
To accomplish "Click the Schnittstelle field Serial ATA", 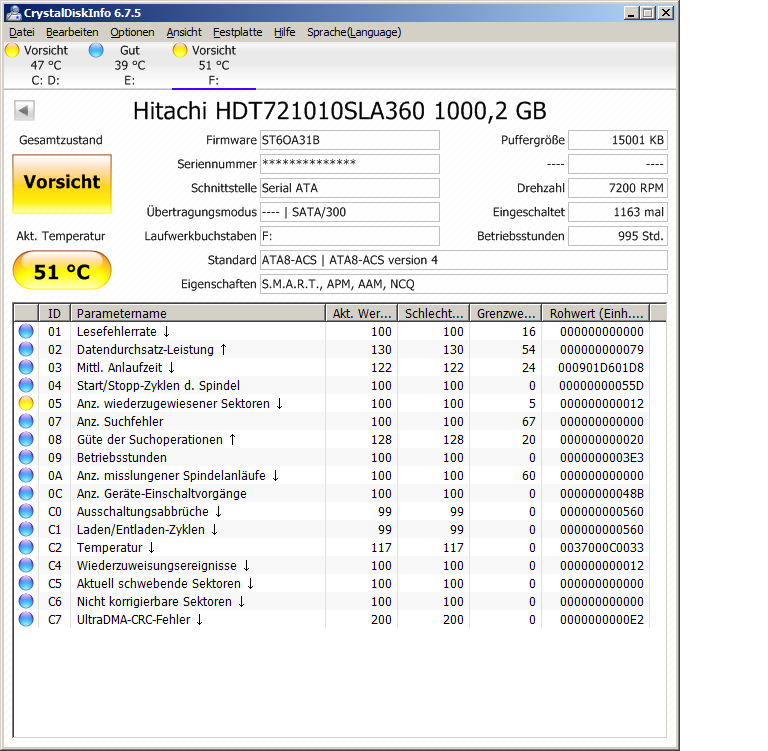I will click(x=350, y=188).
